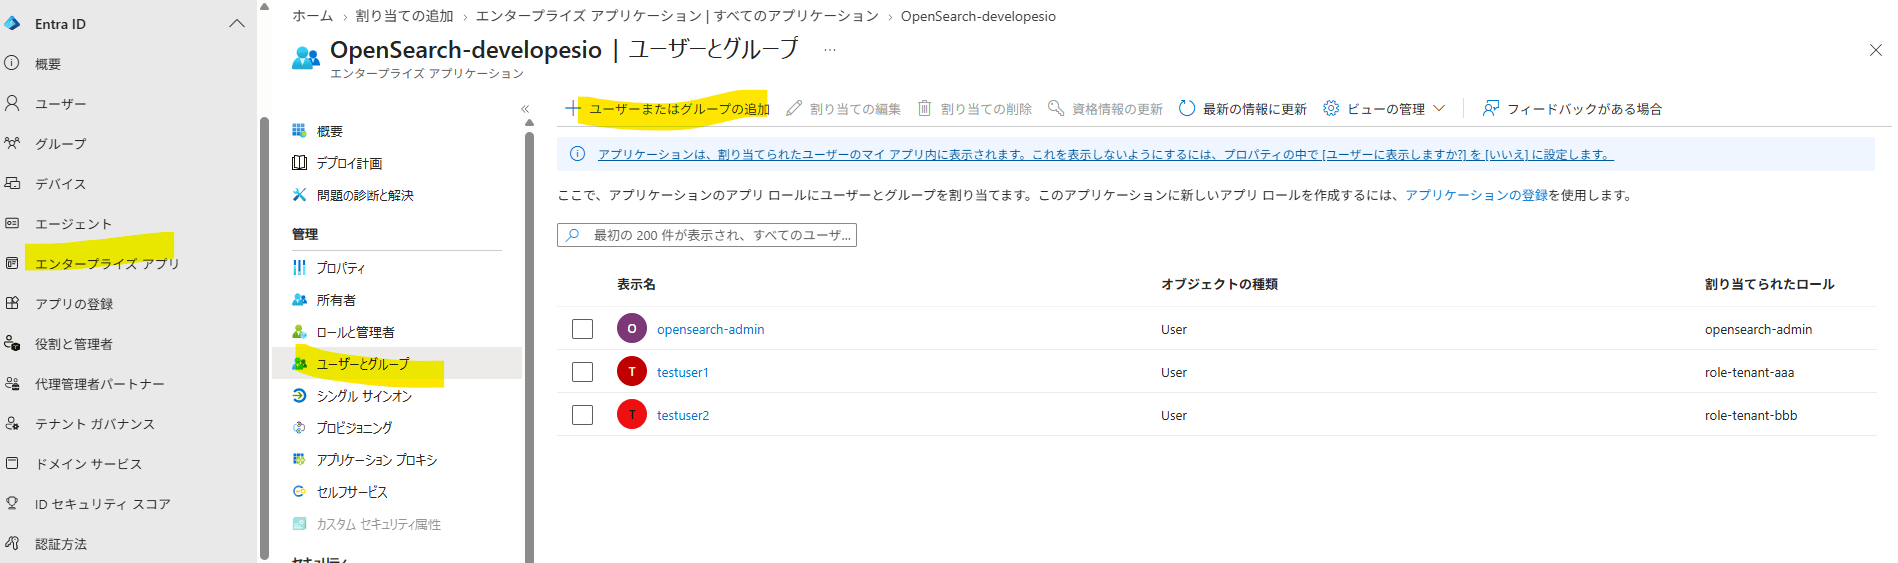Click role-tenant-aaa cell text

(x=1749, y=372)
